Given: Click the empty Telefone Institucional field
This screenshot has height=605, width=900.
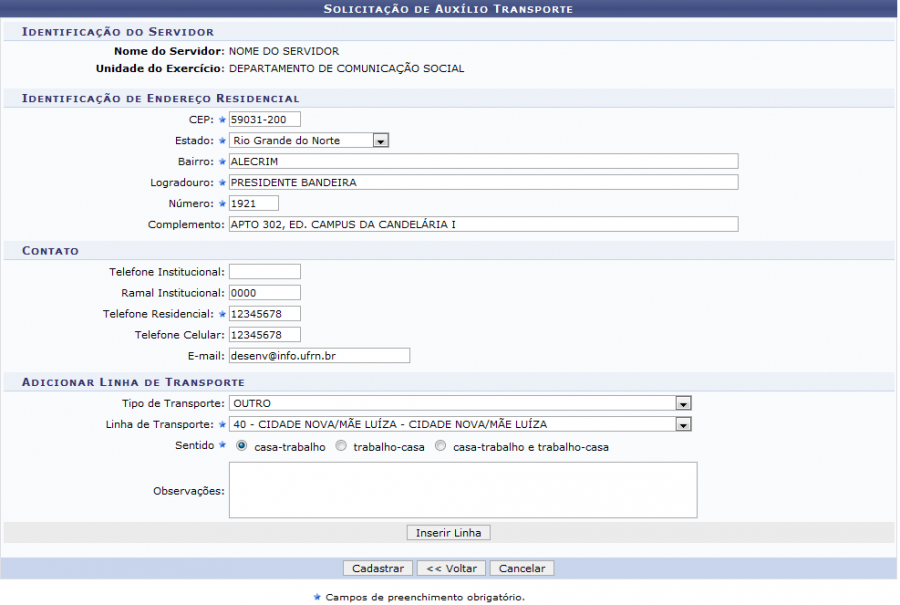Looking at the screenshot, I should click(264, 271).
